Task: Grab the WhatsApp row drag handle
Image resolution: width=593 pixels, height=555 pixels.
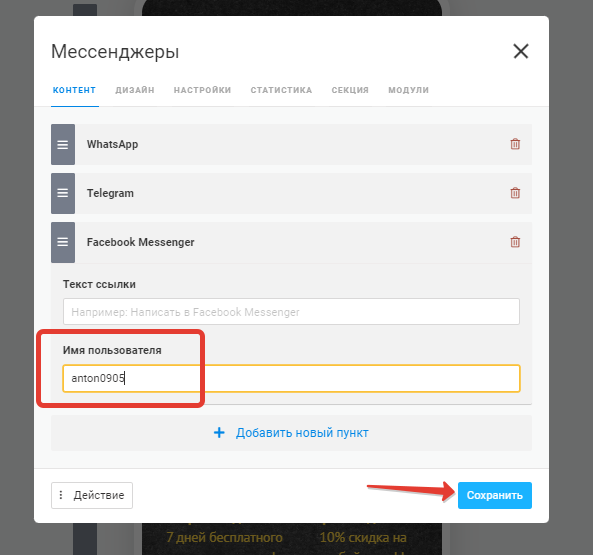Action: [63, 144]
